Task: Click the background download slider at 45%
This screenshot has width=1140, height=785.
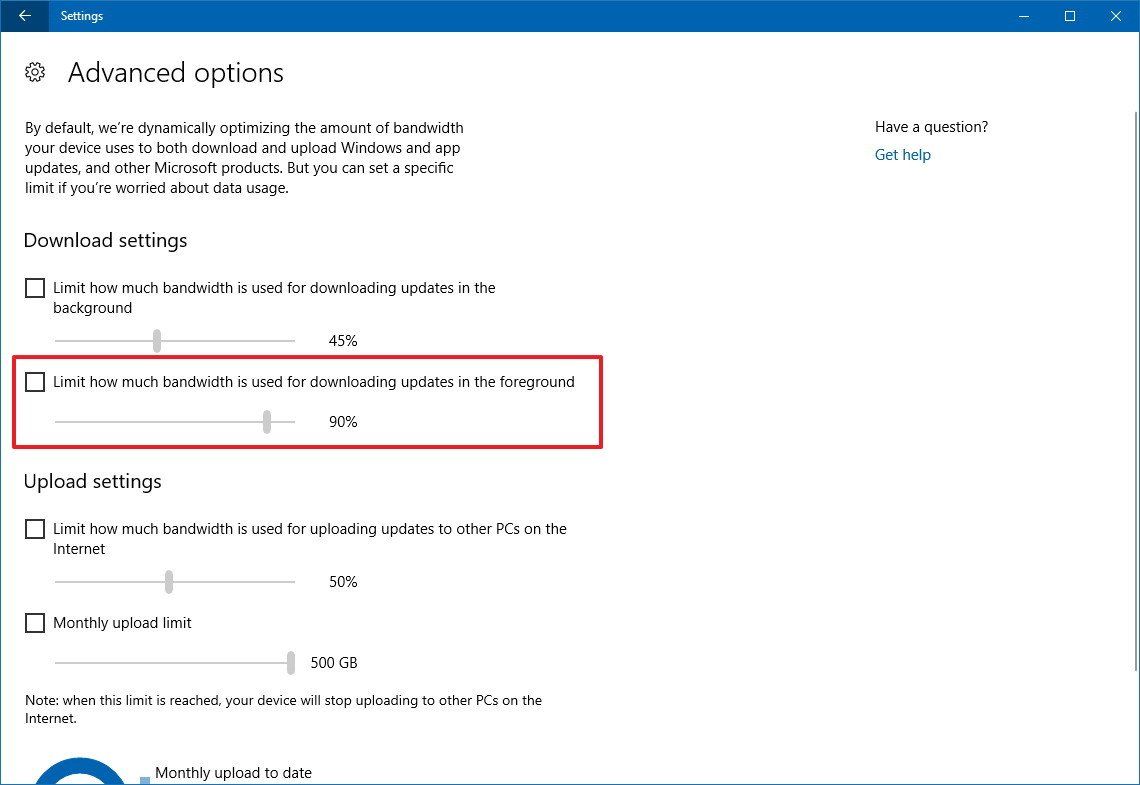Action: click(157, 341)
